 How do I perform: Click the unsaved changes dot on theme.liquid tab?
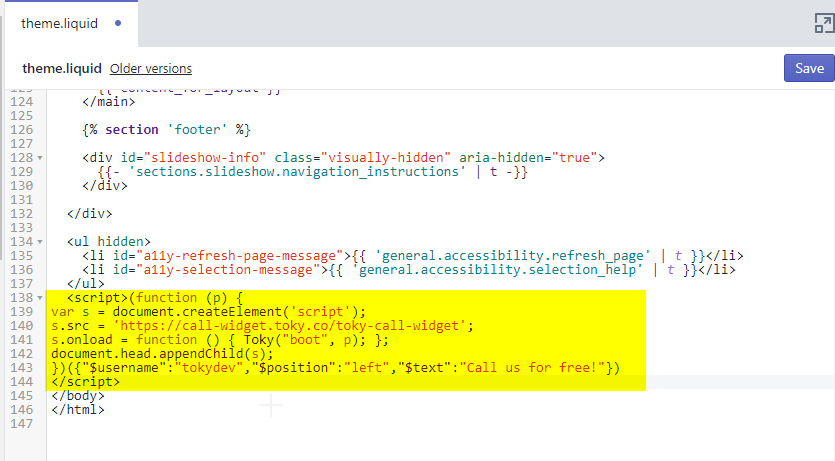point(118,23)
